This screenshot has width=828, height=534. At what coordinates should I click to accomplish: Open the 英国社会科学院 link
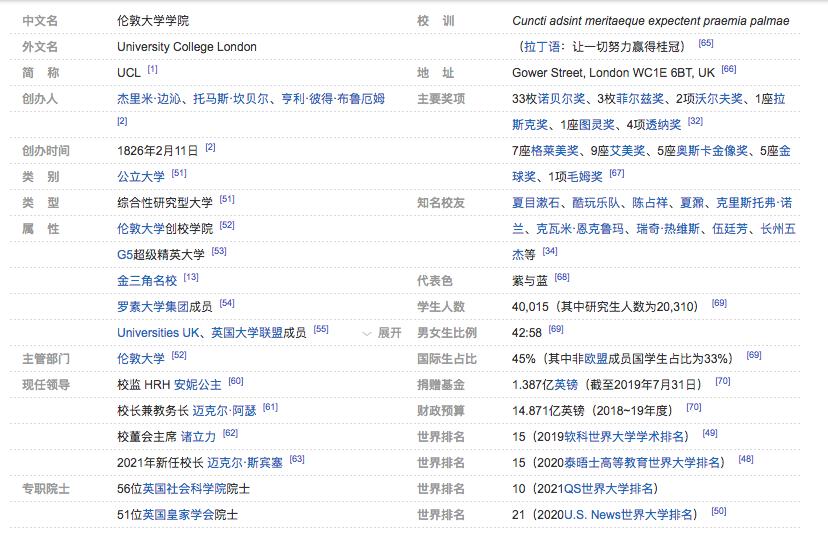(x=184, y=489)
